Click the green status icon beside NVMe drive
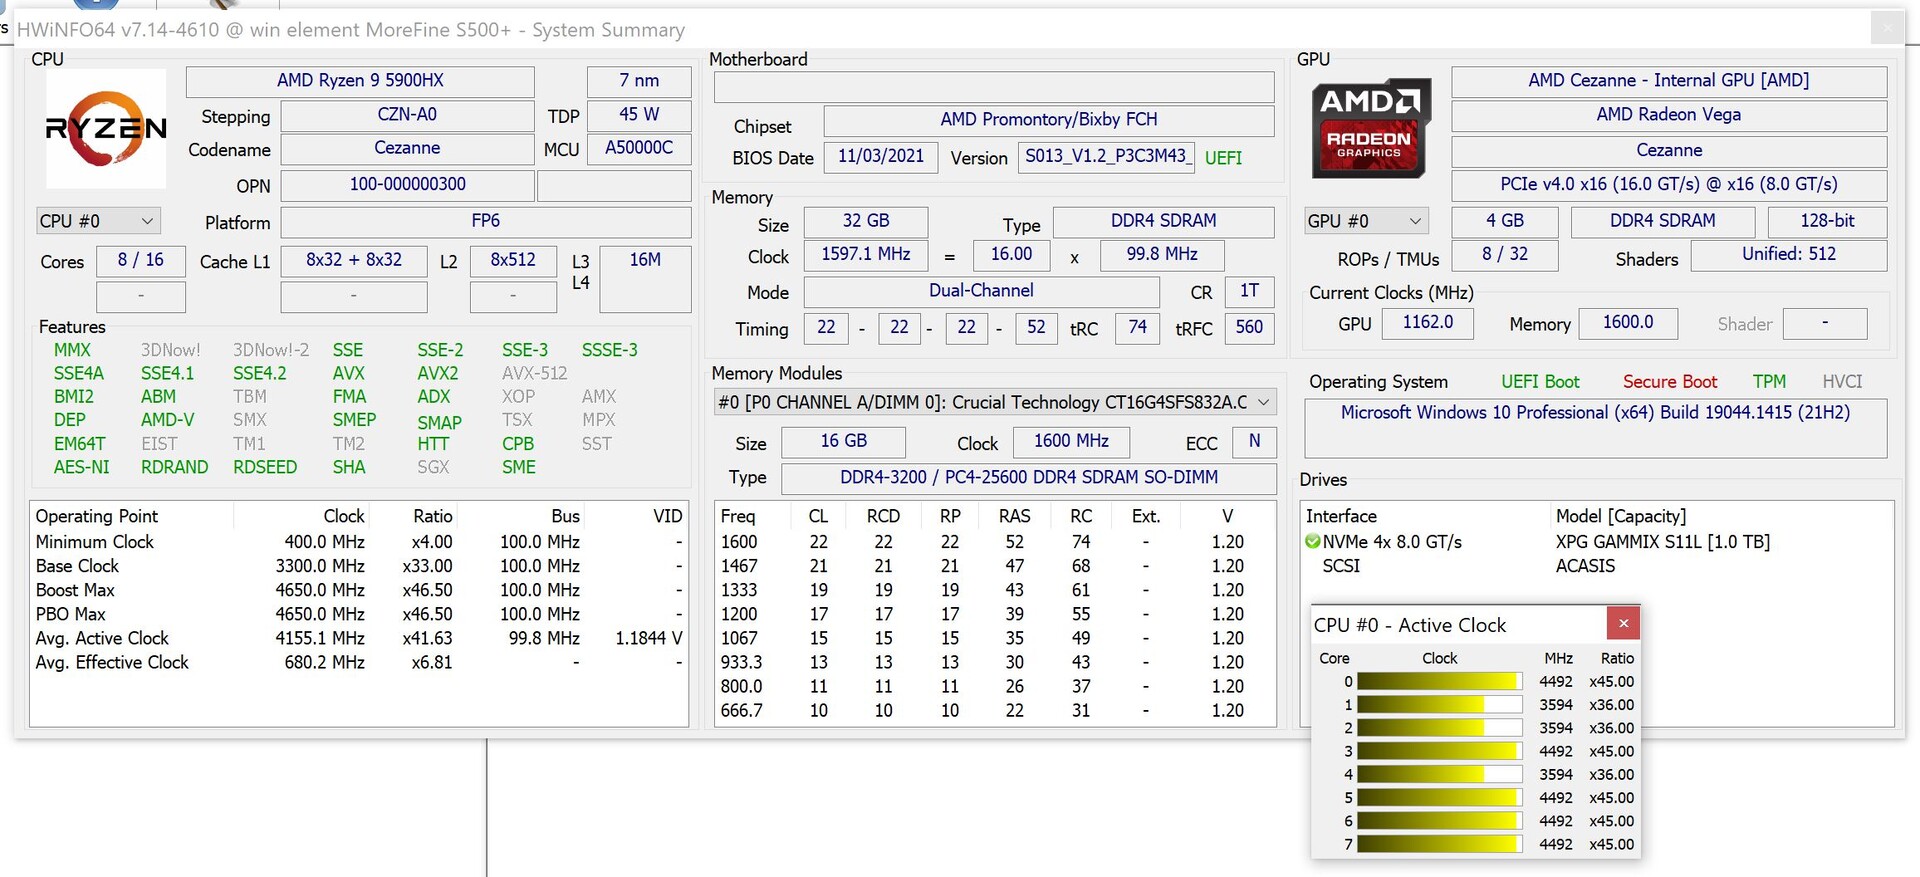Image resolution: width=1920 pixels, height=877 pixels. [x=1313, y=542]
